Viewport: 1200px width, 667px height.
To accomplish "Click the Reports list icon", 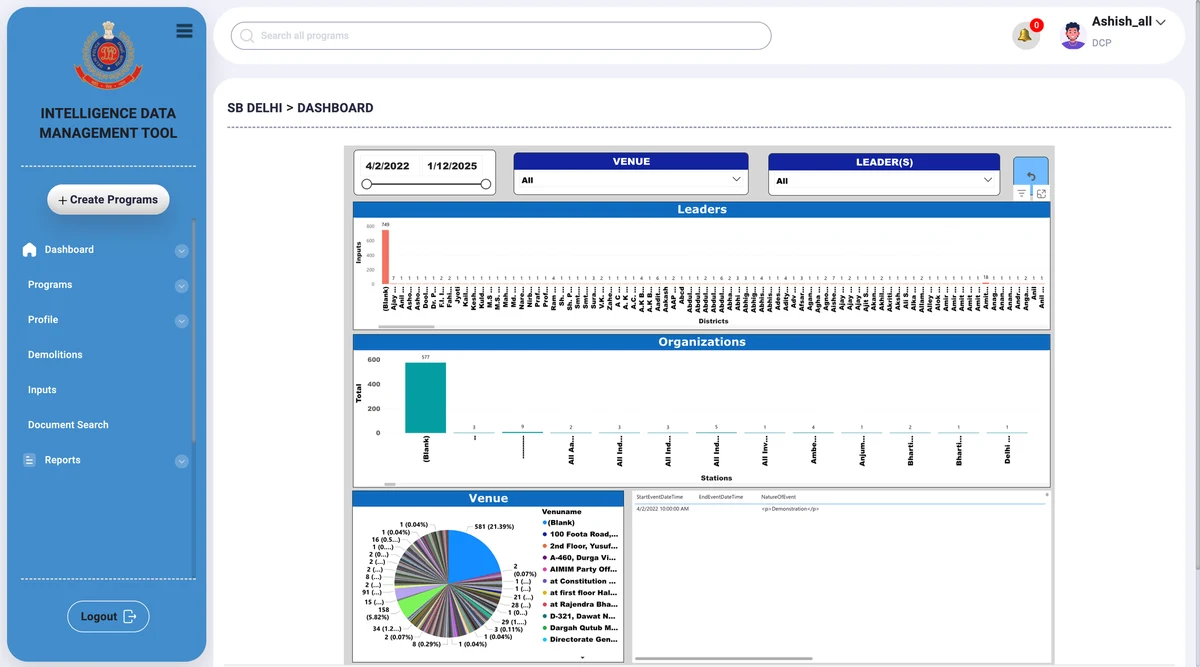I will (29, 460).
